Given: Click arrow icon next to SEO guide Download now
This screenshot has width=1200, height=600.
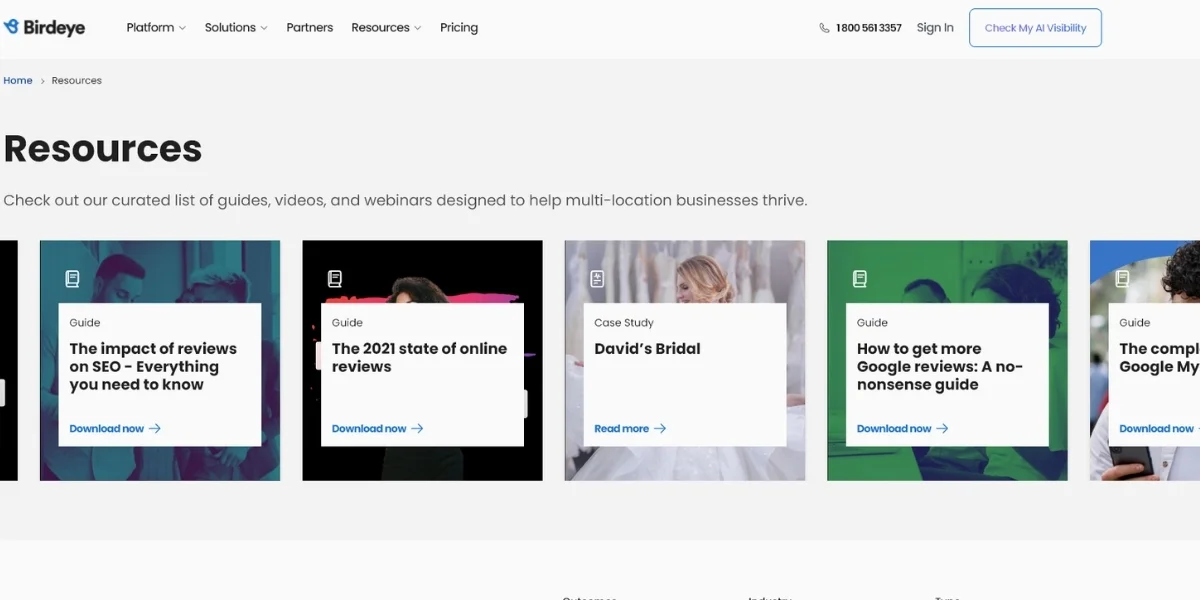Looking at the screenshot, I should coord(155,429).
